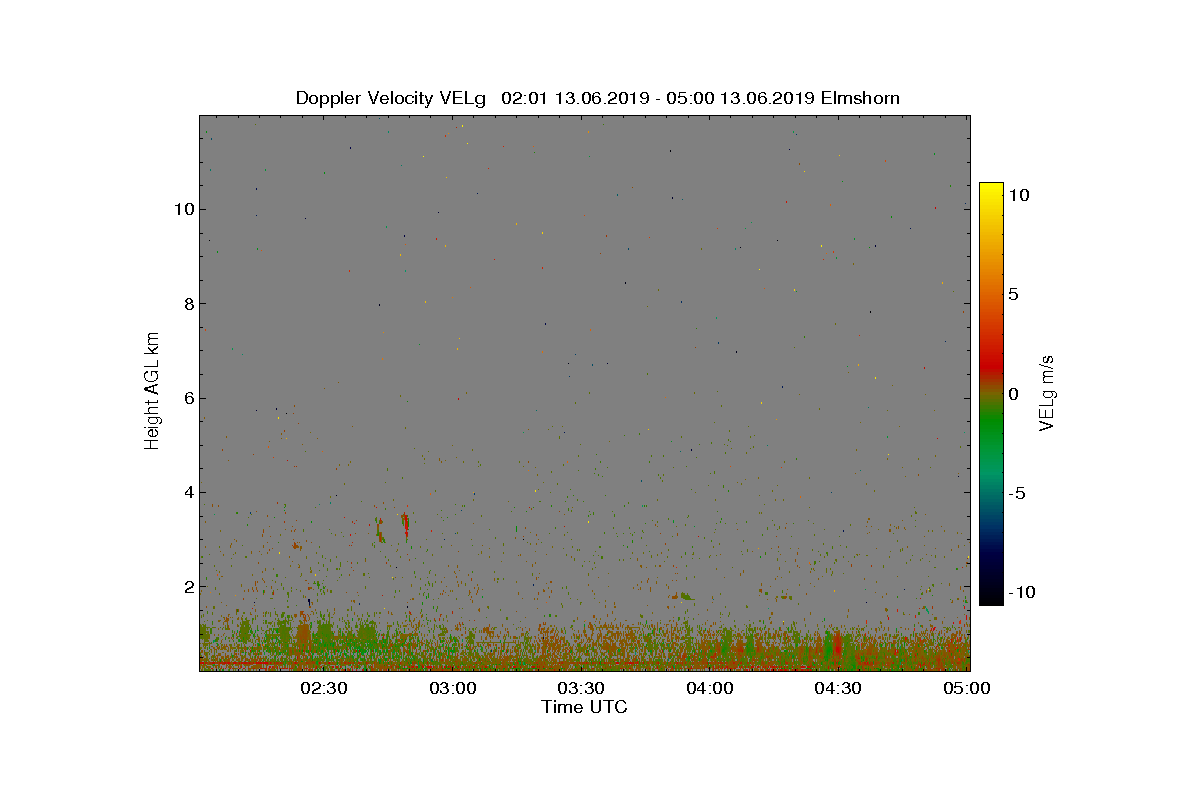Screen dimensions: 1200x800
Task: Click the color bar value '5' at orange
Action: tap(1013, 295)
